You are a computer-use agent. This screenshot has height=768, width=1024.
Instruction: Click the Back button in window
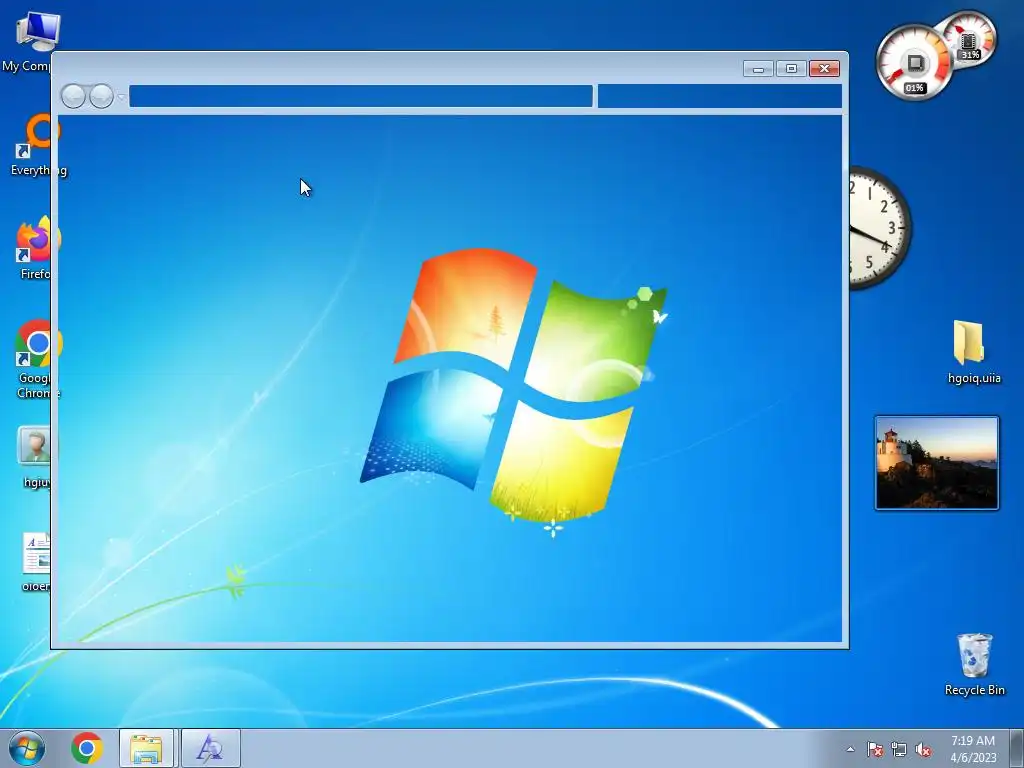tap(73, 96)
